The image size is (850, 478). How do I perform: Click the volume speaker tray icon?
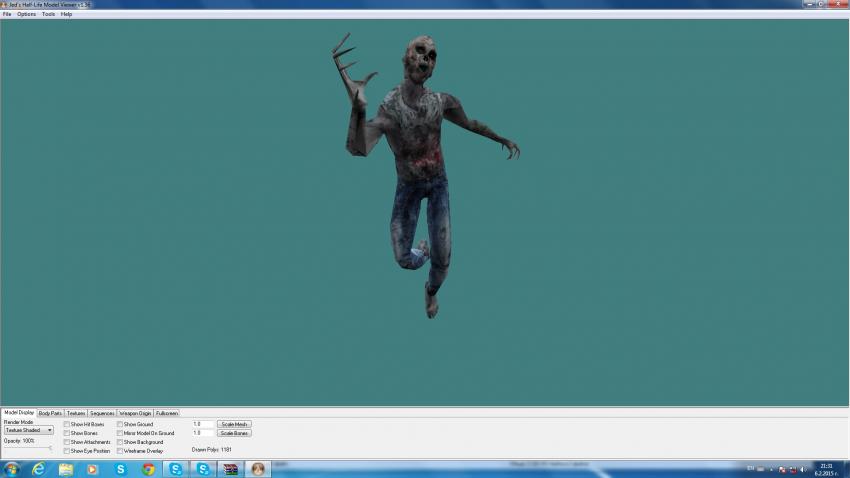803,469
